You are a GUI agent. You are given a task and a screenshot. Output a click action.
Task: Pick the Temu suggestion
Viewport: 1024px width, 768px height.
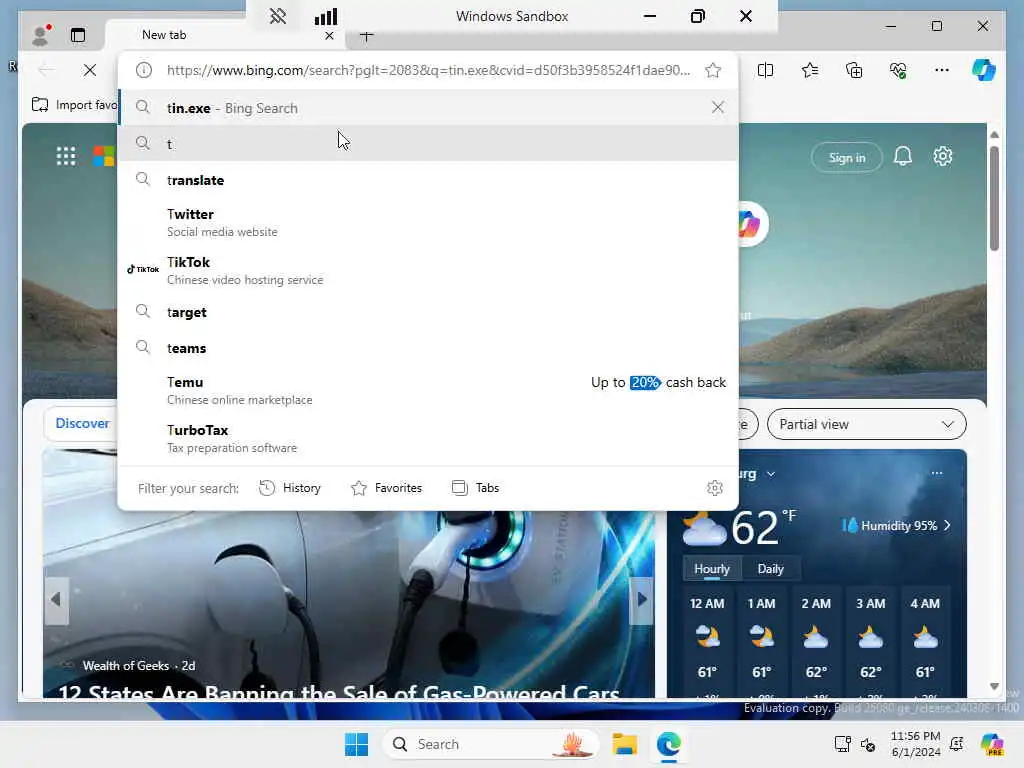(428, 390)
